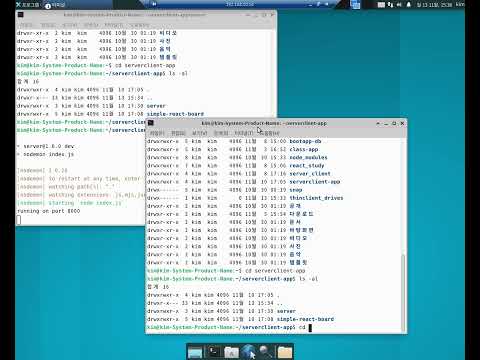
Task: Click 'node_modules' in the front terminal listing
Action: [308, 157]
